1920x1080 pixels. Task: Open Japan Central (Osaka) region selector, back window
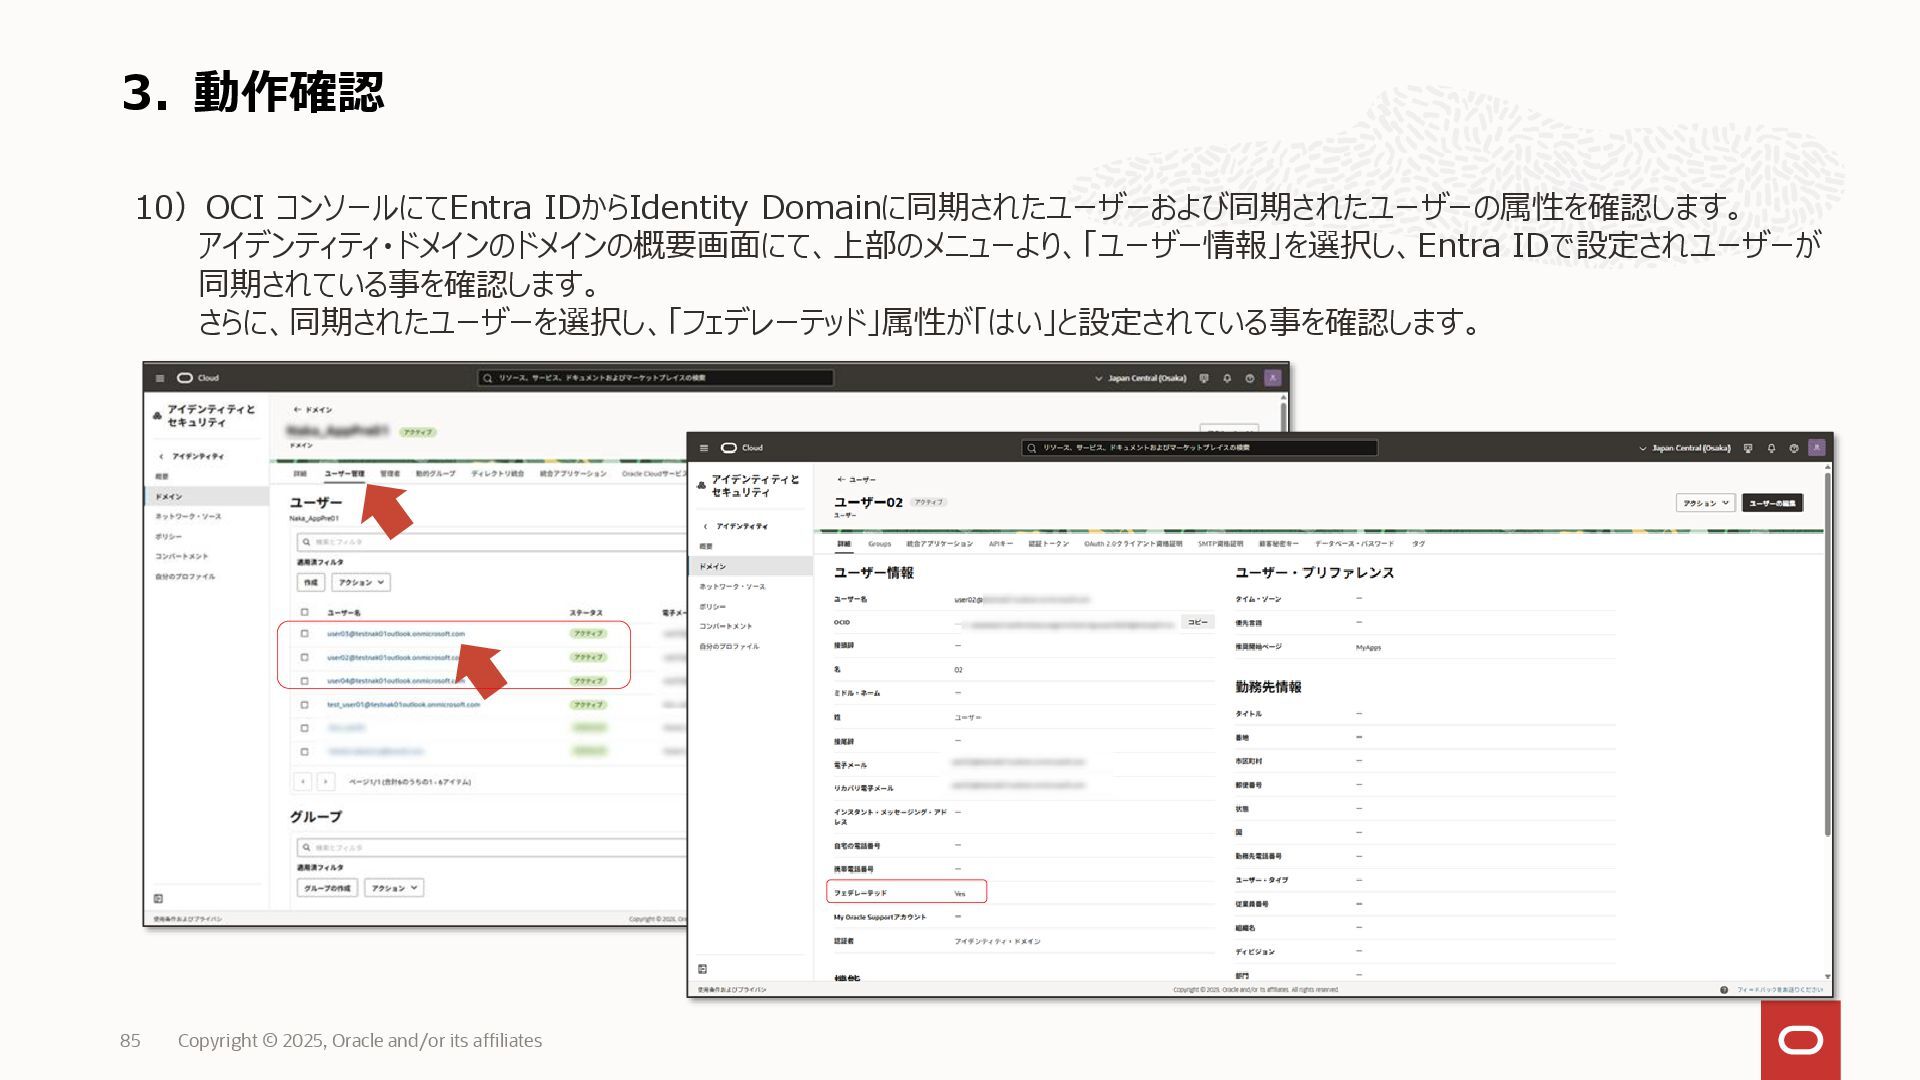[1140, 378]
